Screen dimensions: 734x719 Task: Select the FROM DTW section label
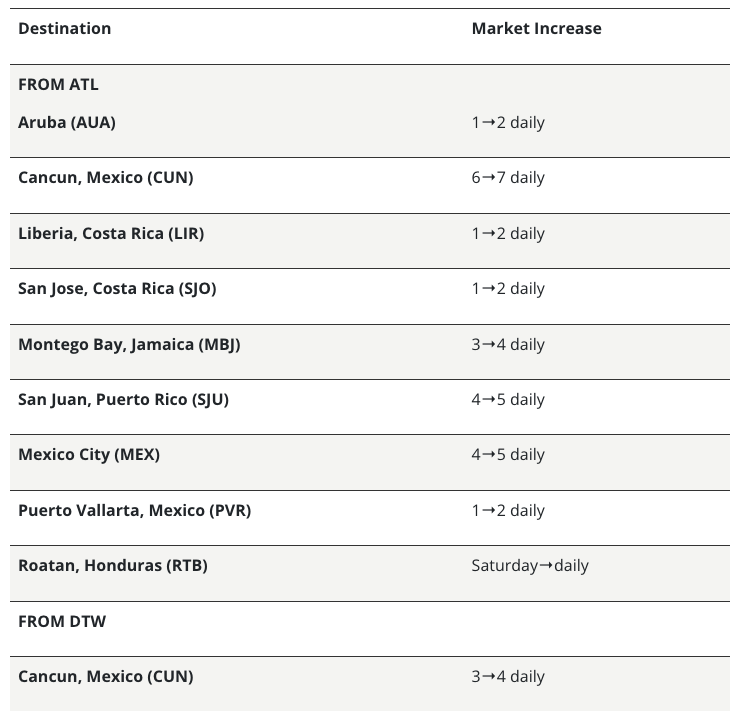(x=62, y=622)
